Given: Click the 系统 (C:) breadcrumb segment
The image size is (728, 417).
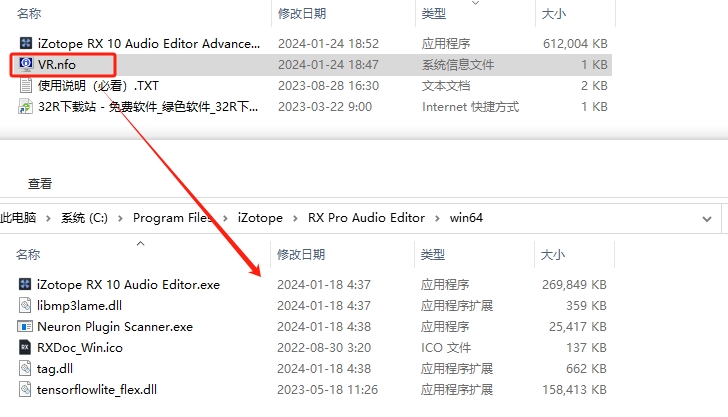Looking at the screenshot, I should [x=87, y=218].
